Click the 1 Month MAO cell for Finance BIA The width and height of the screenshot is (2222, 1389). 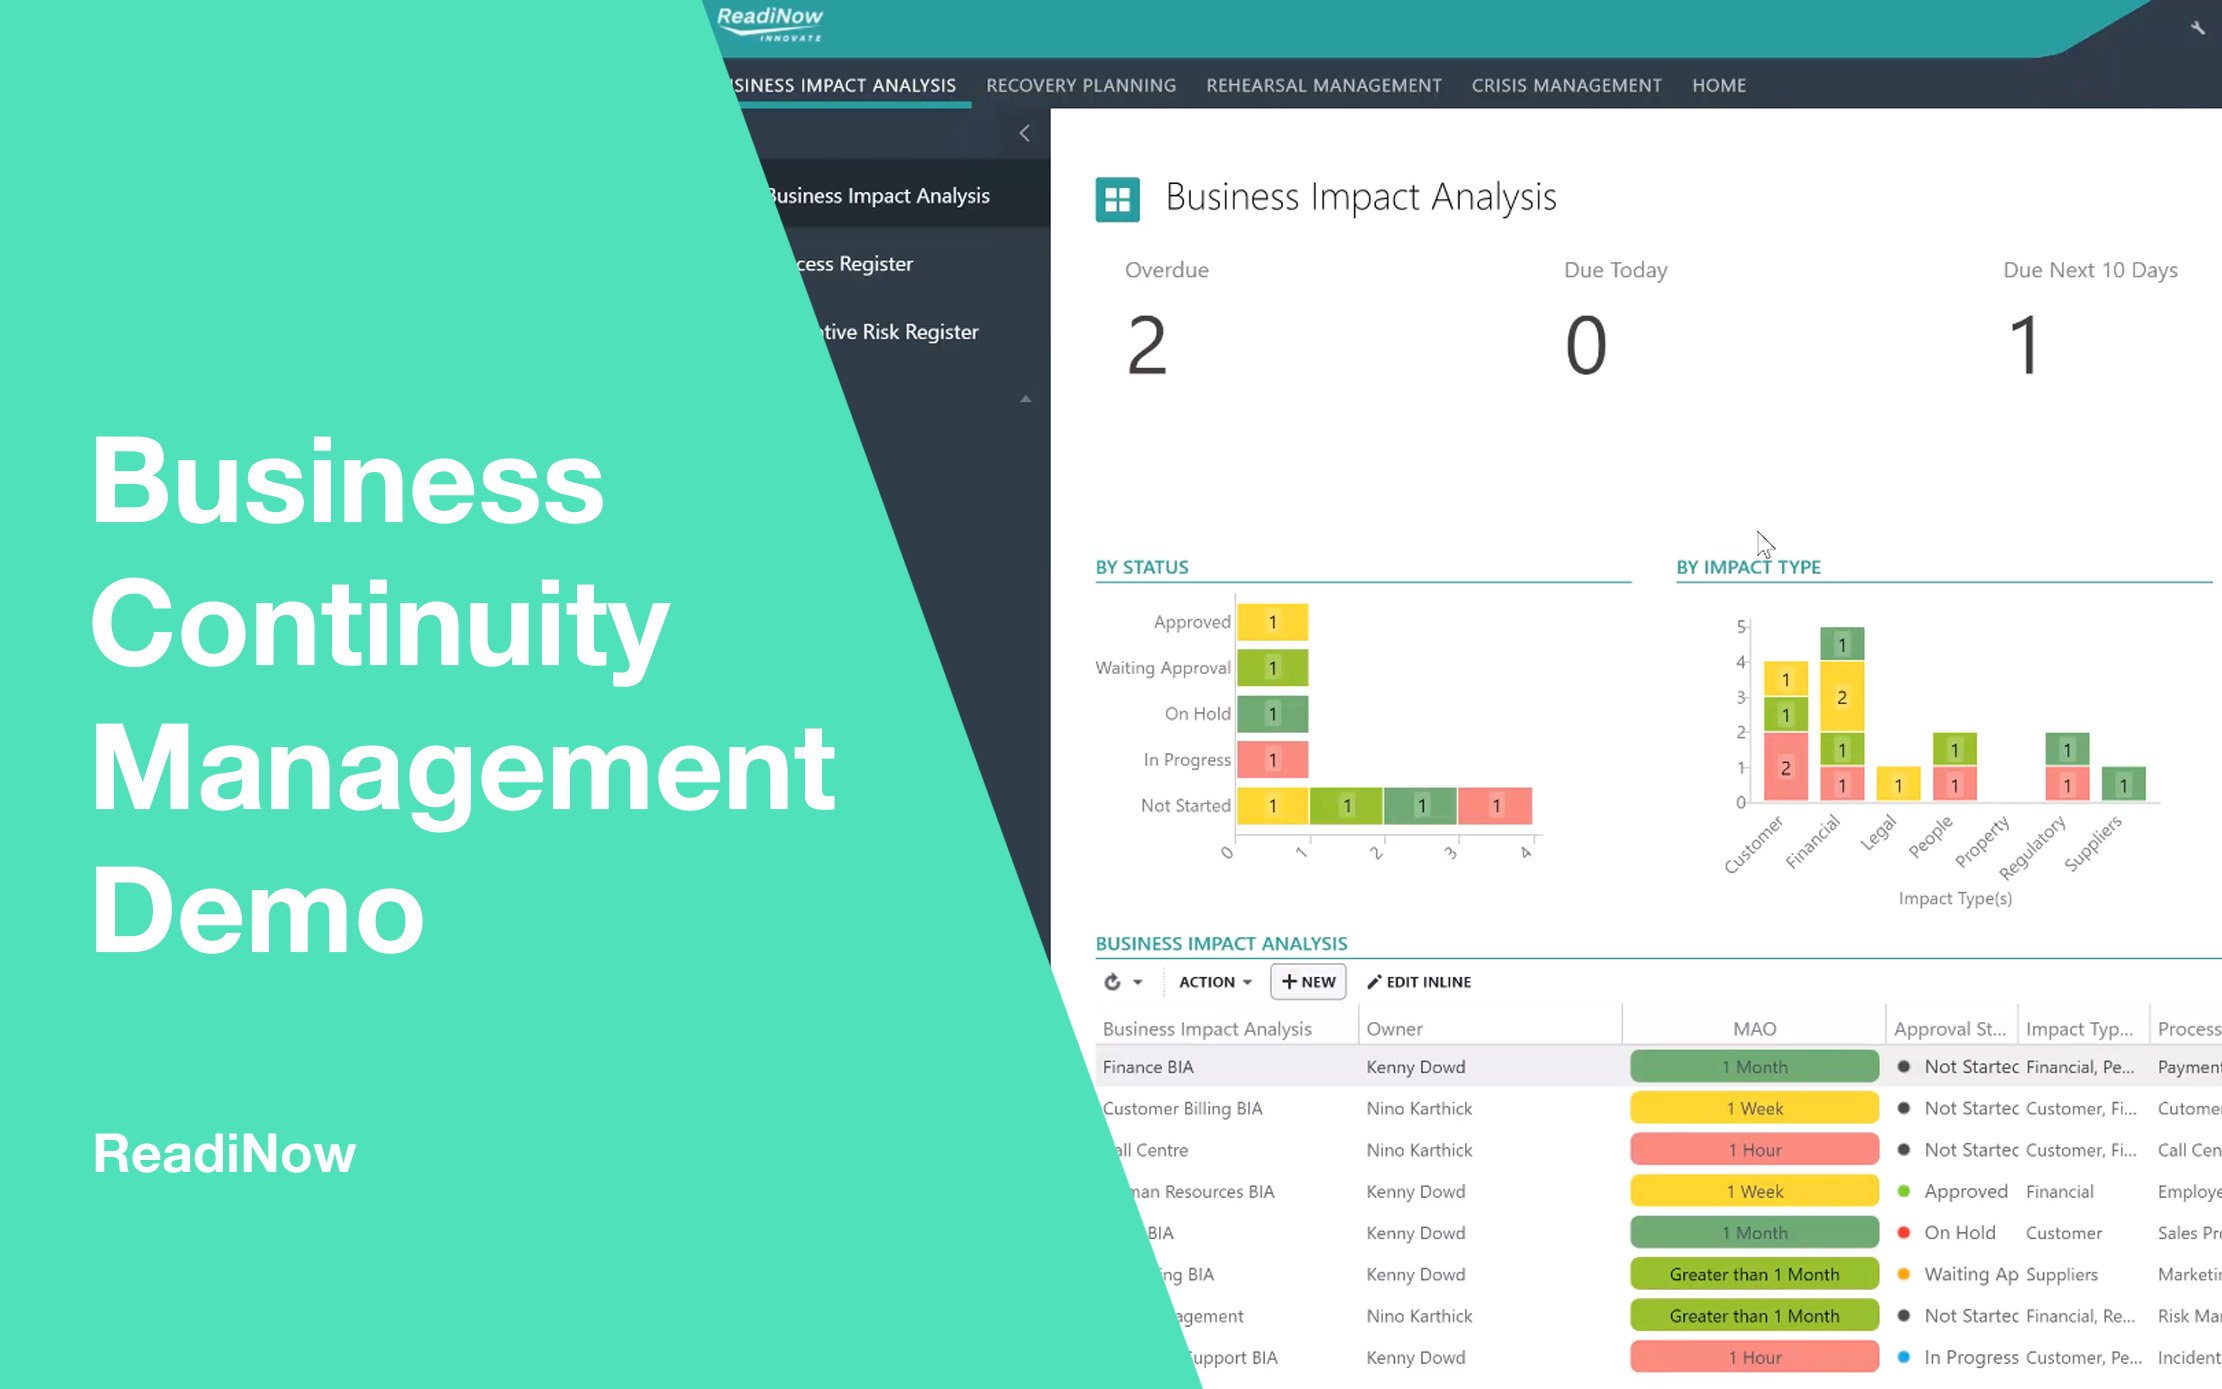(x=1754, y=1067)
